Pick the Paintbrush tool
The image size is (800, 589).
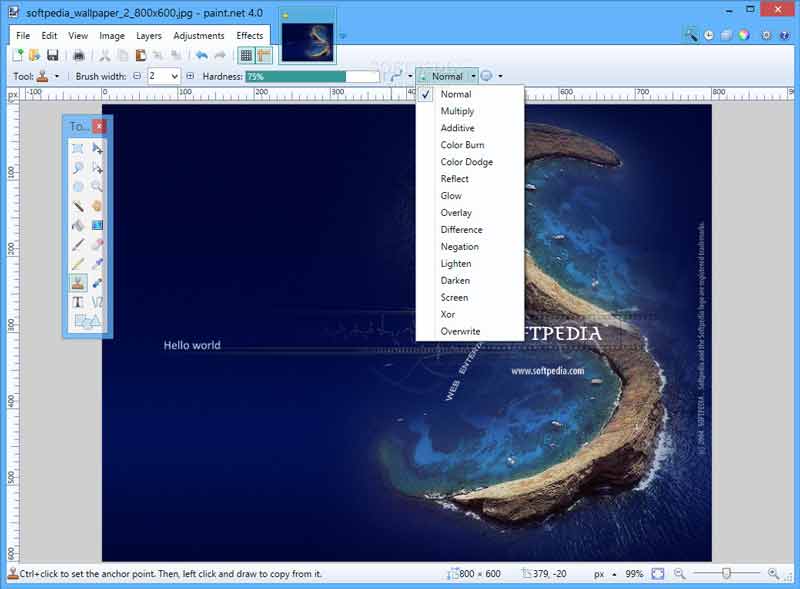[78, 244]
